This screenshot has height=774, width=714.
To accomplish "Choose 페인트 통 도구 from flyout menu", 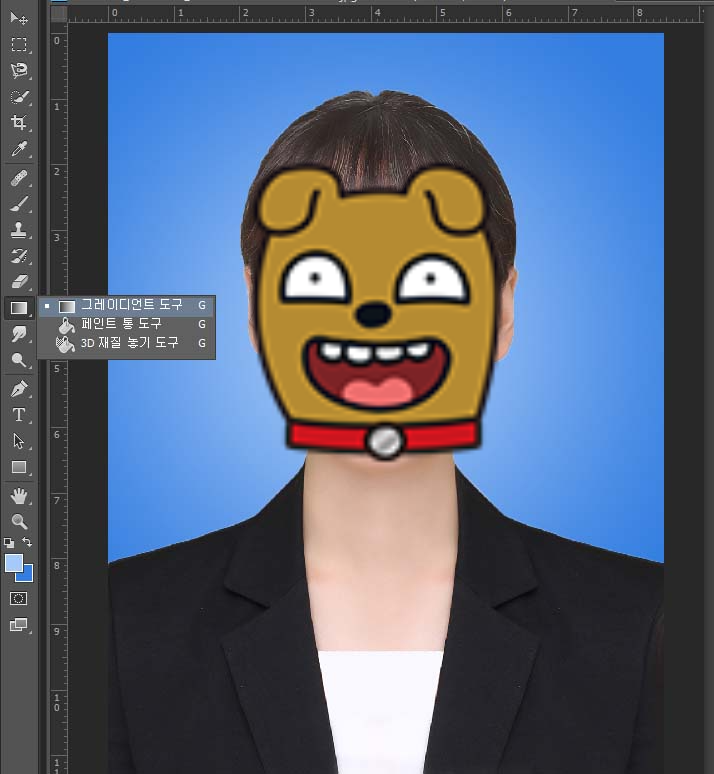I will click(126, 324).
